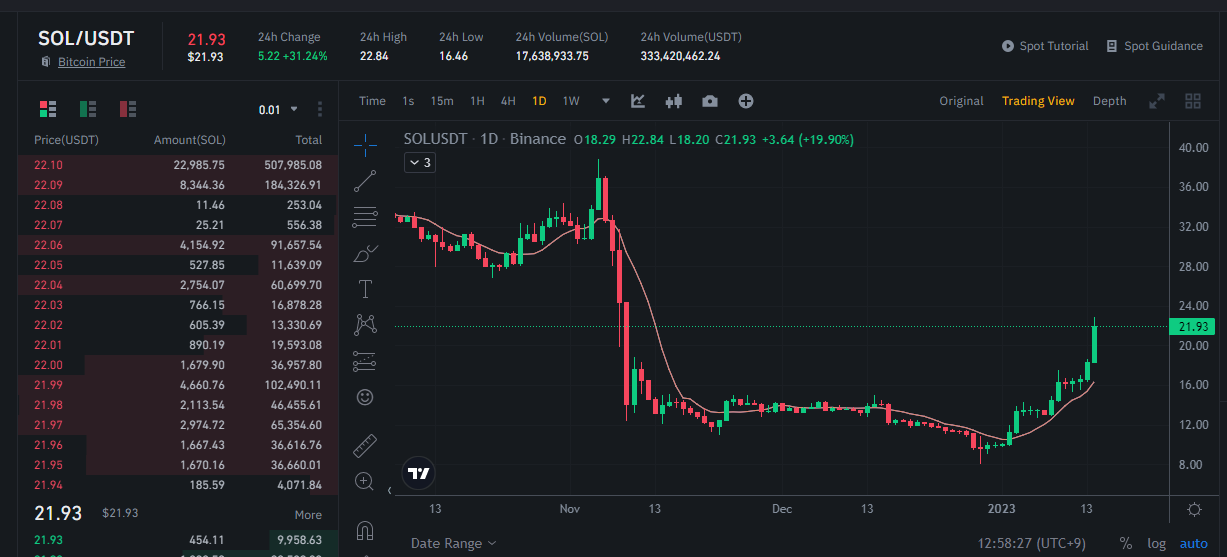Select the text annotation tool

point(365,289)
